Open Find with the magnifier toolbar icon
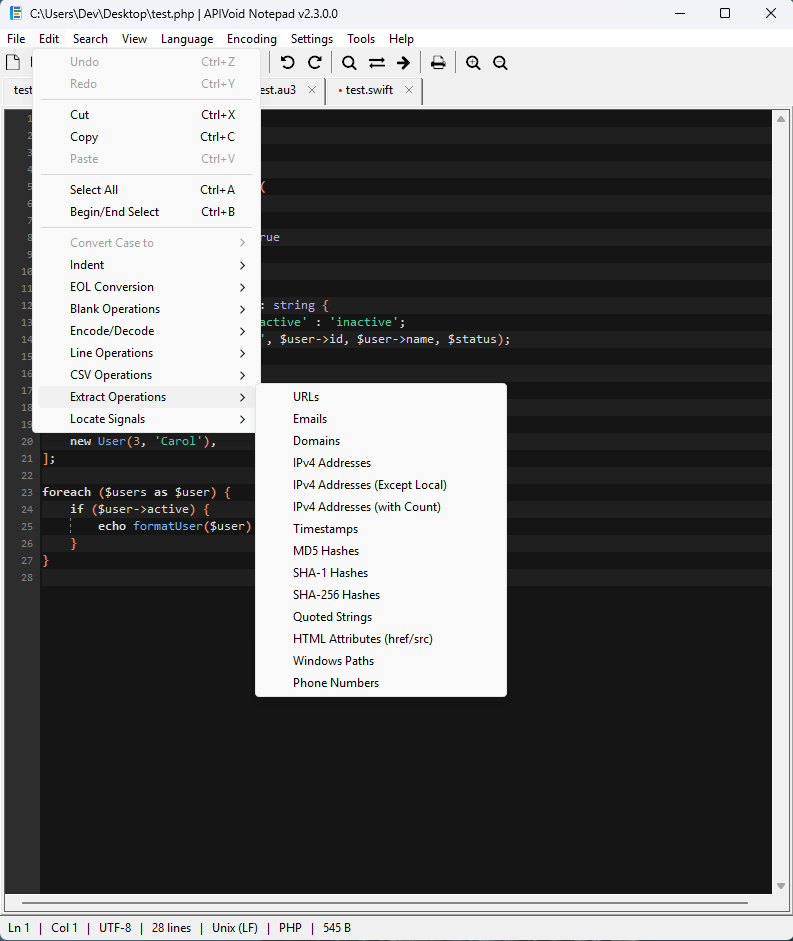The width and height of the screenshot is (793, 941). (349, 62)
